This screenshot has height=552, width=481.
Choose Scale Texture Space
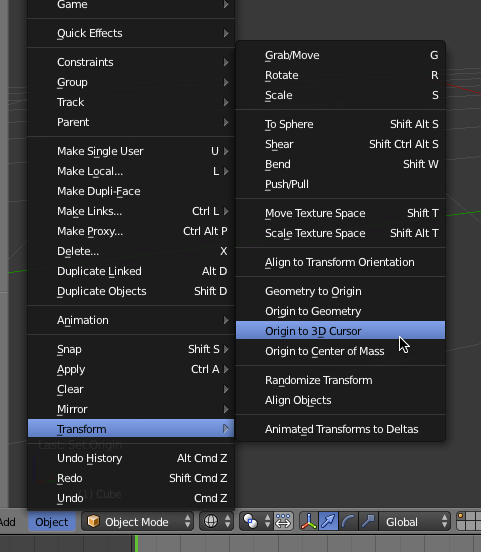pyautogui.click(x=341, y=233)
